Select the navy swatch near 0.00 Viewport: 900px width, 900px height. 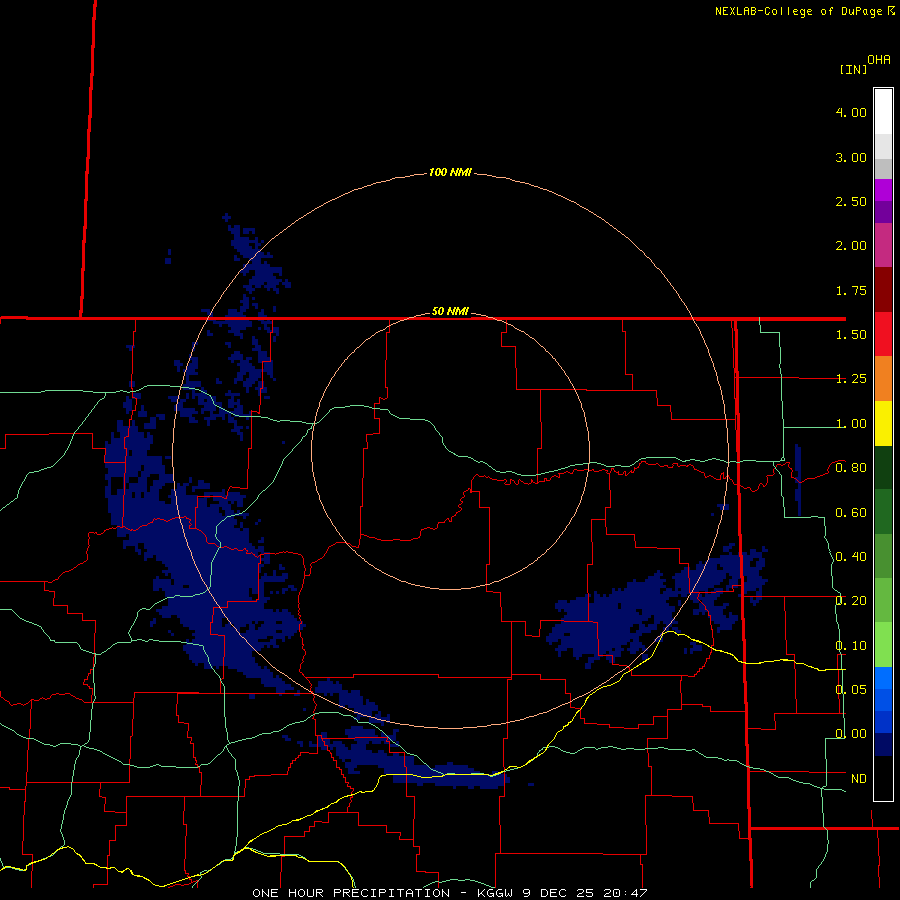click(883, 744)
